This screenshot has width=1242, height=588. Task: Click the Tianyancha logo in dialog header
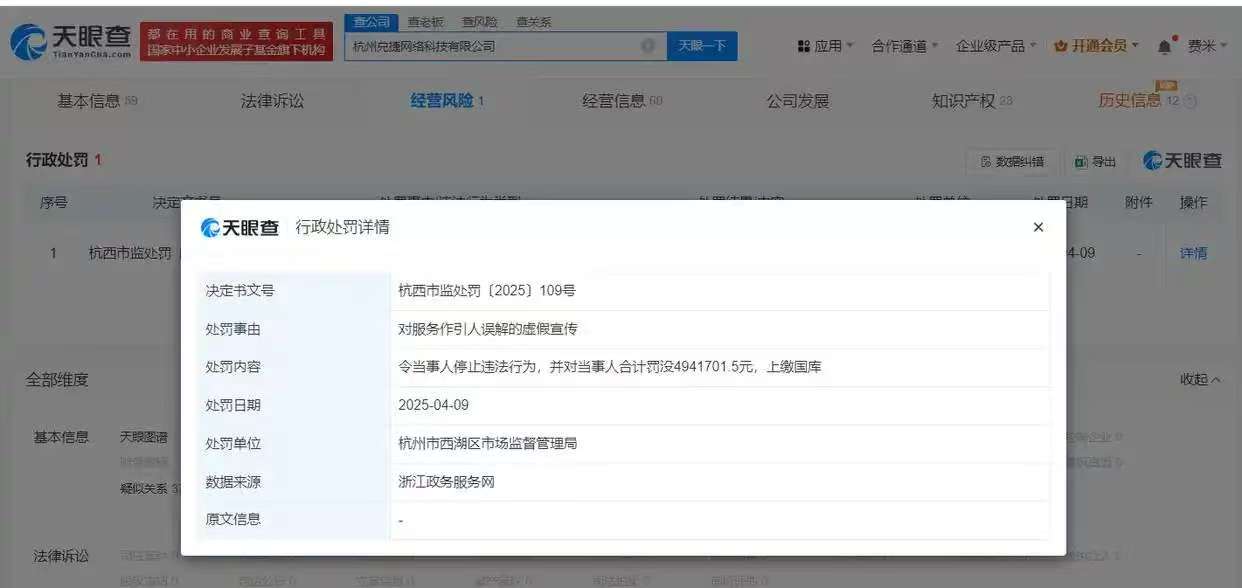click(x=240, y=228)
